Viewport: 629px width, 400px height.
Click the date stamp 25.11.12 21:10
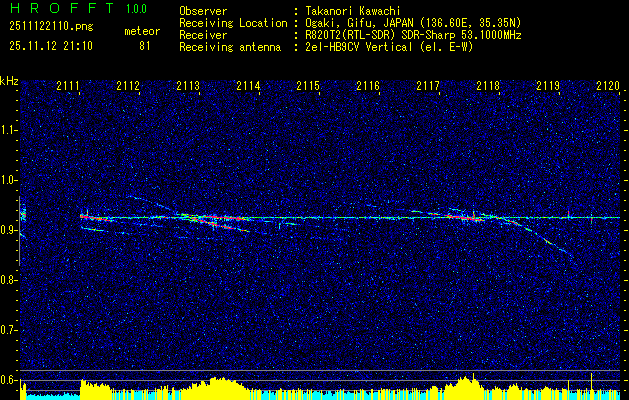pos(51,46)
